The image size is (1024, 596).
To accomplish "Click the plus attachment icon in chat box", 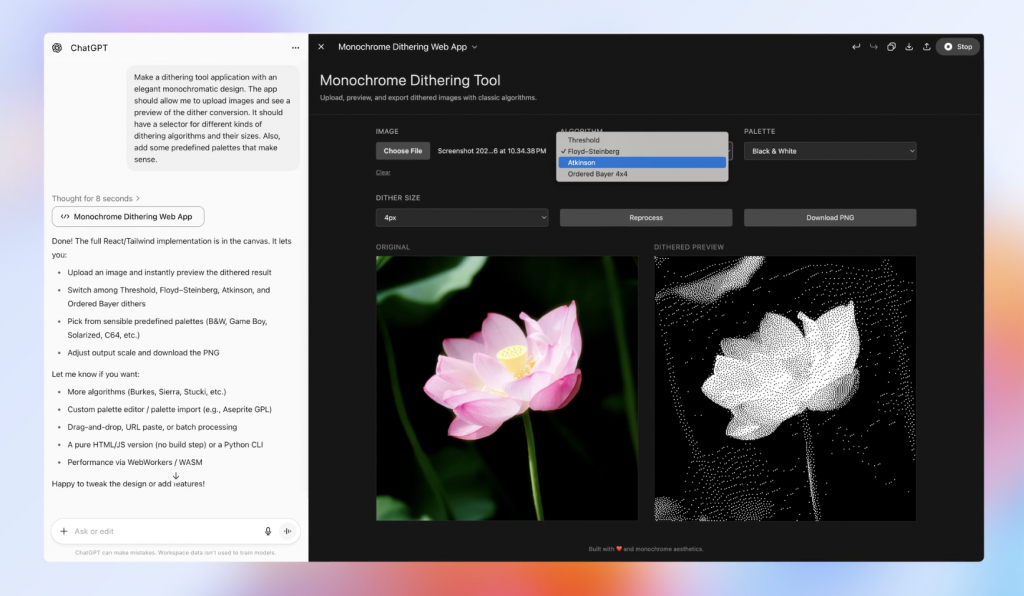I will click(64, 531).
